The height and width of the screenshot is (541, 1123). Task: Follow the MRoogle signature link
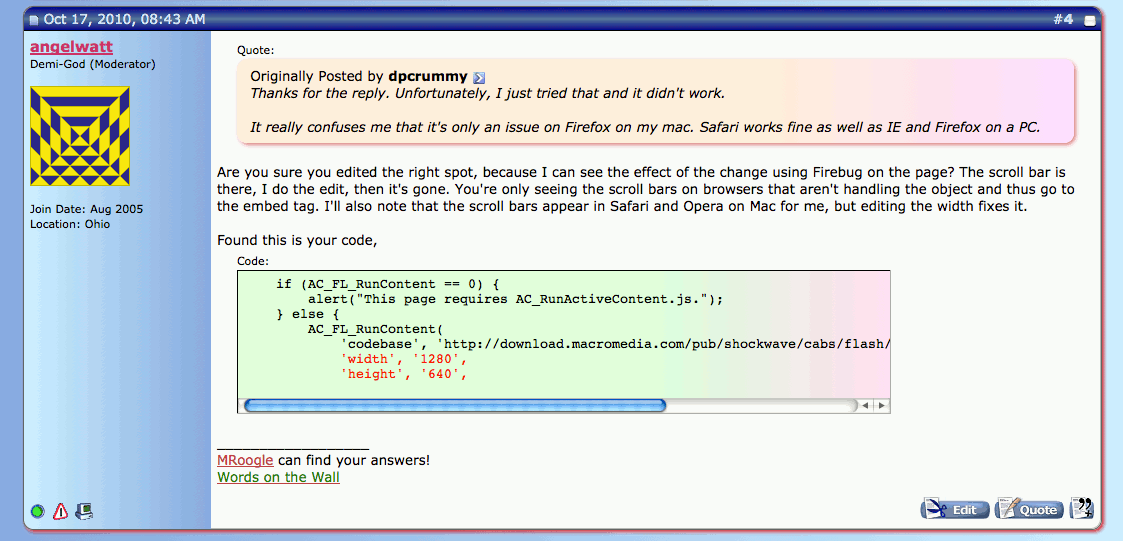point(246,460)
